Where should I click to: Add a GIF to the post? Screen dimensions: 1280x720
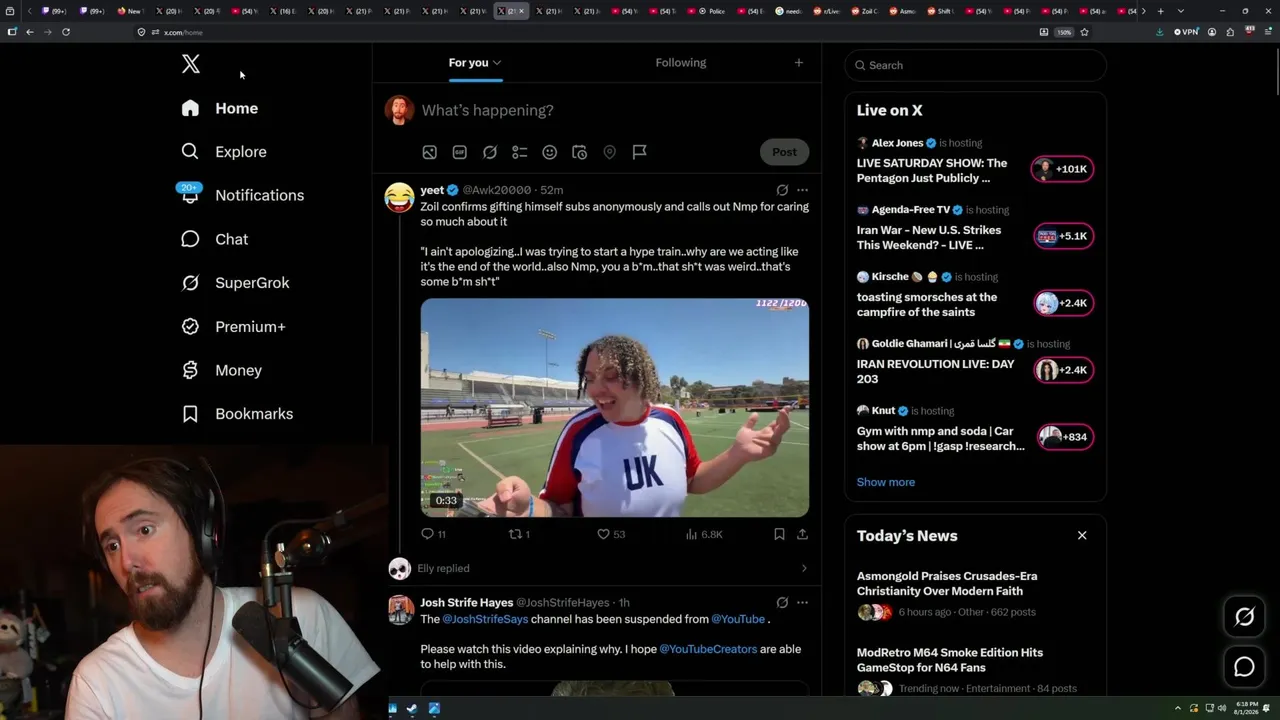point(459,152)
